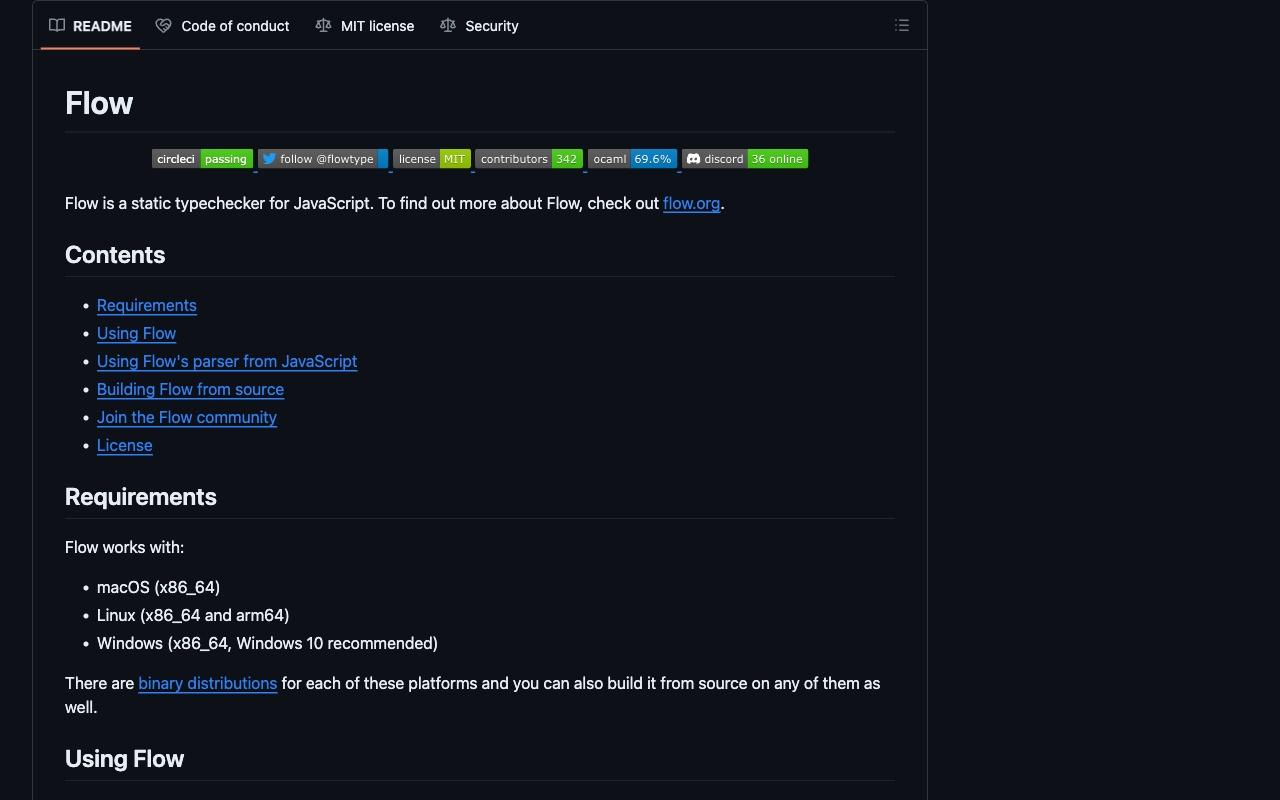Switch to Code of conduct tab
Screen dimensions: 1280x800
click(222, 26)
